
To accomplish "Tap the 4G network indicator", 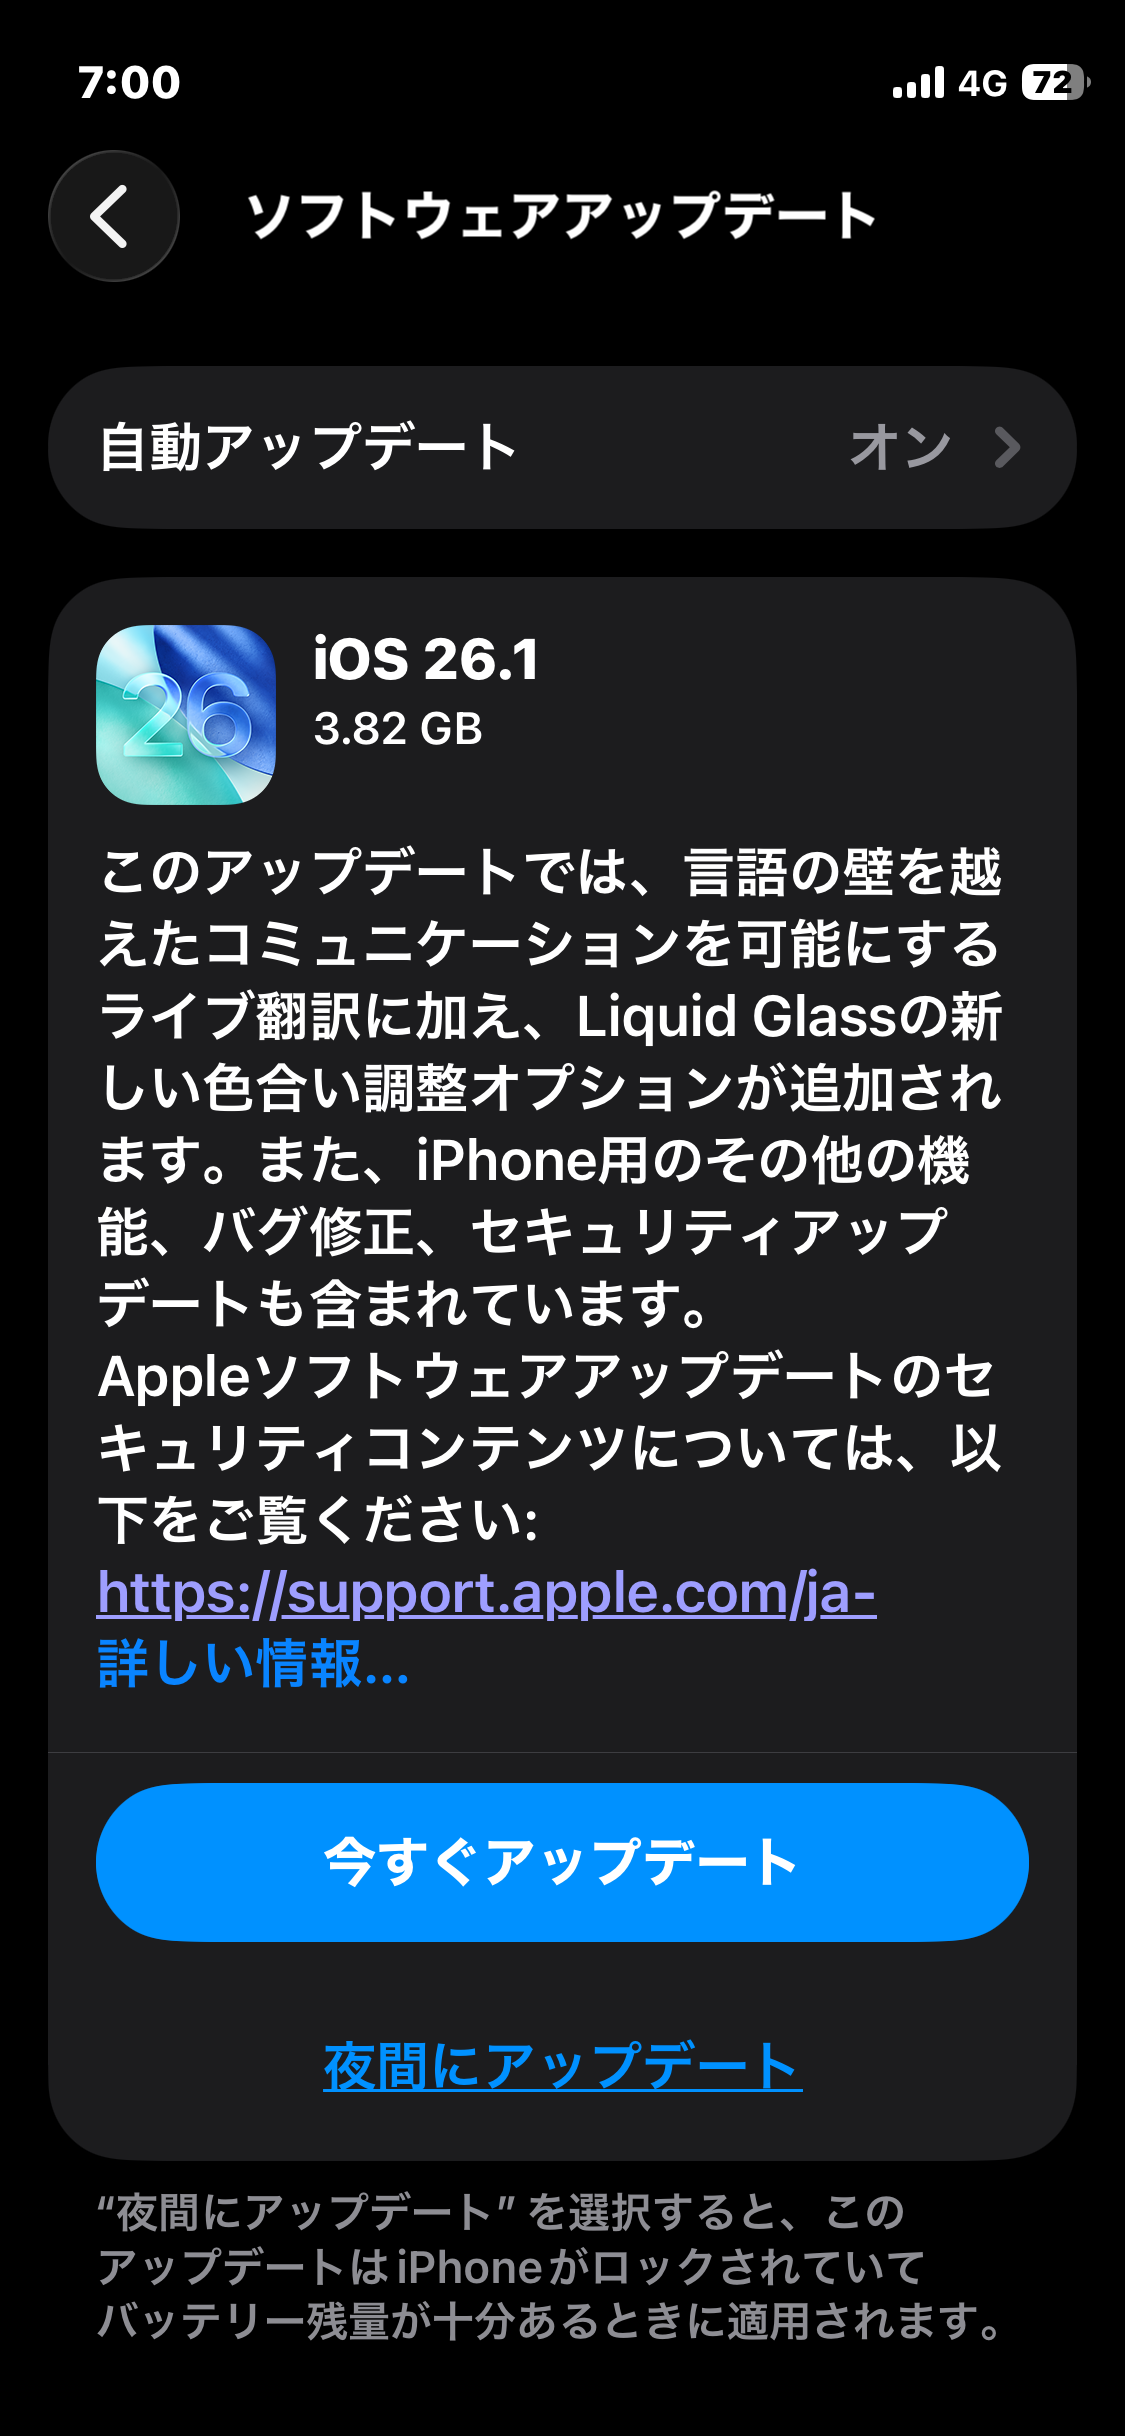I will (982, 83).
